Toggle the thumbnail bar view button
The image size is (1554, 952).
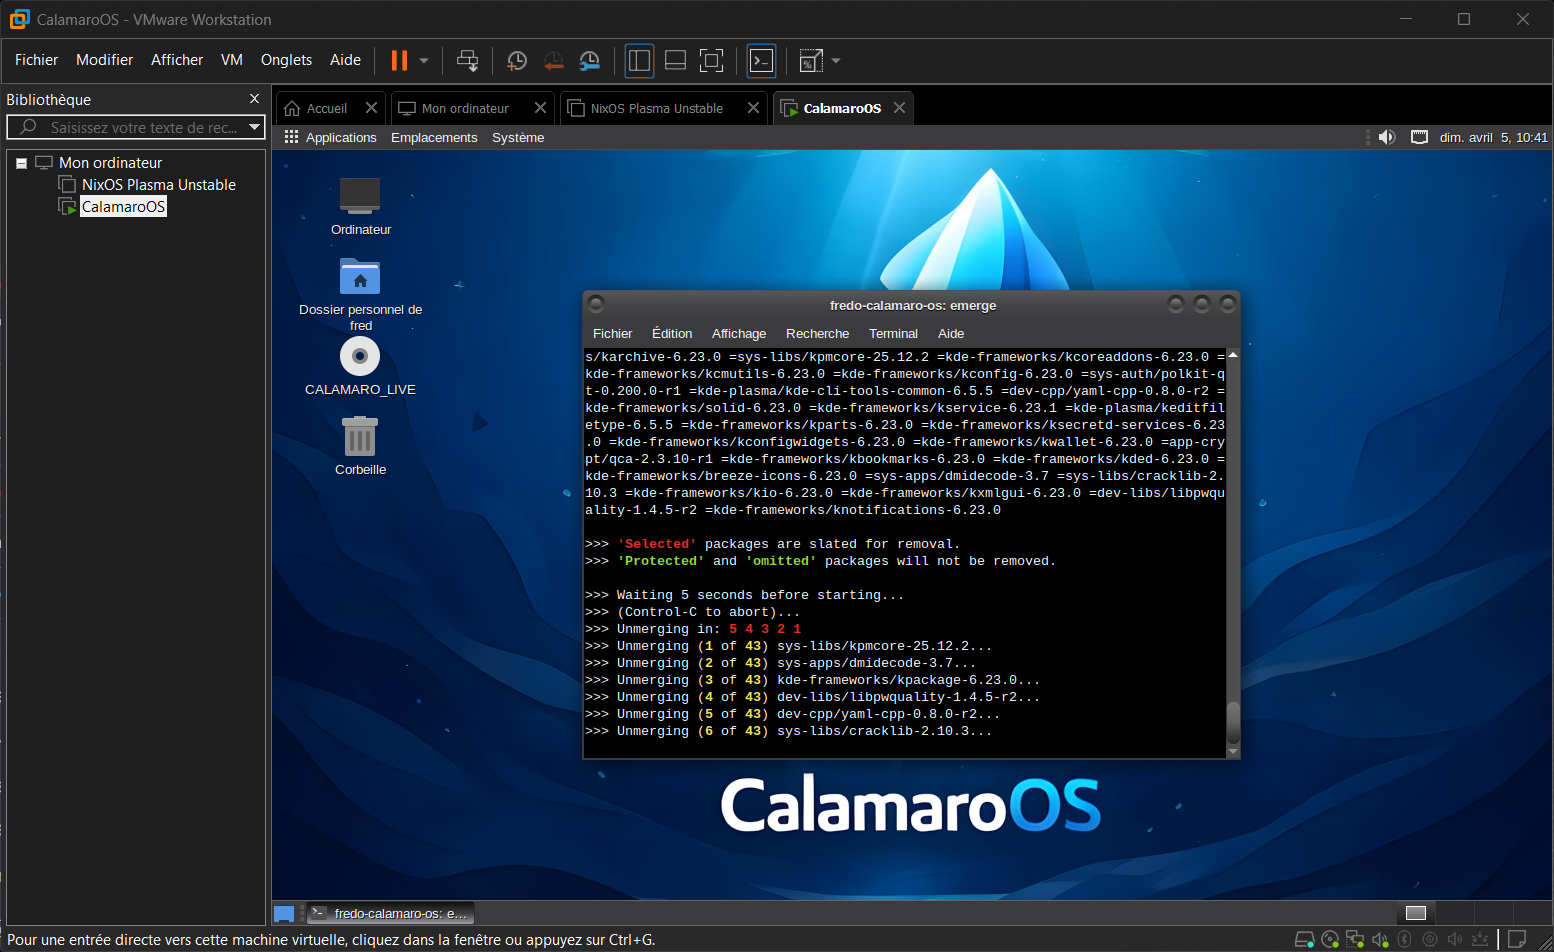click(675, 61)
